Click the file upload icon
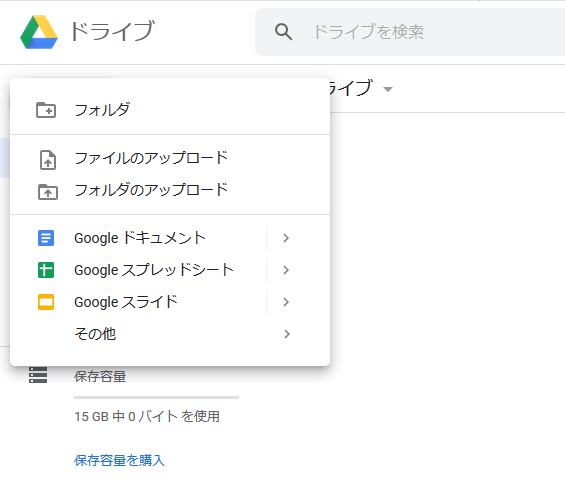This screenshot has height=488, width=565. 48,160
